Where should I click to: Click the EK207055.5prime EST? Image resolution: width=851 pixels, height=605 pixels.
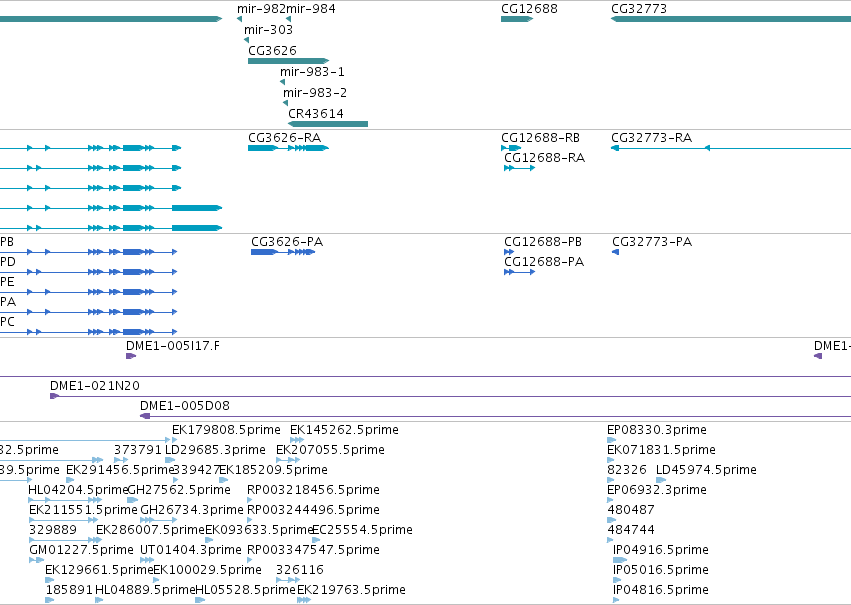288,460
